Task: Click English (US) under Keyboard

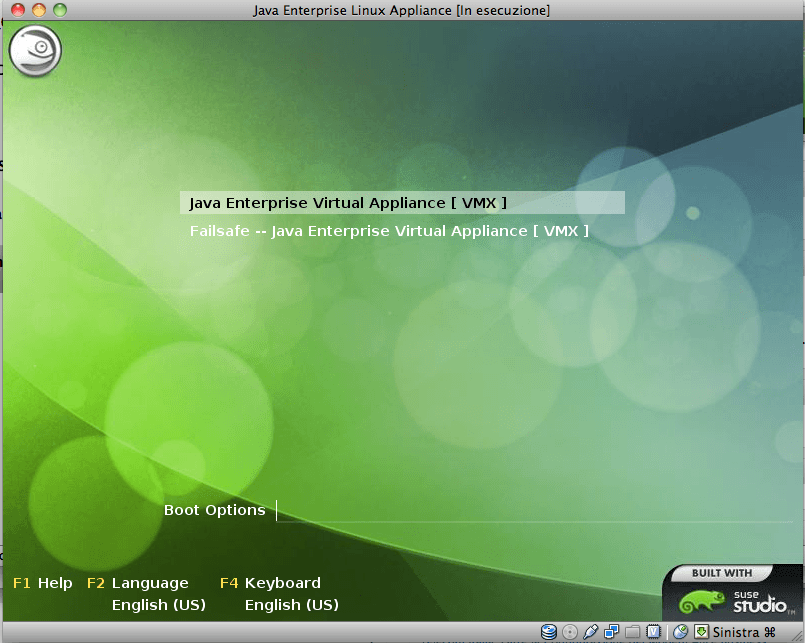Action: point(292,605)
